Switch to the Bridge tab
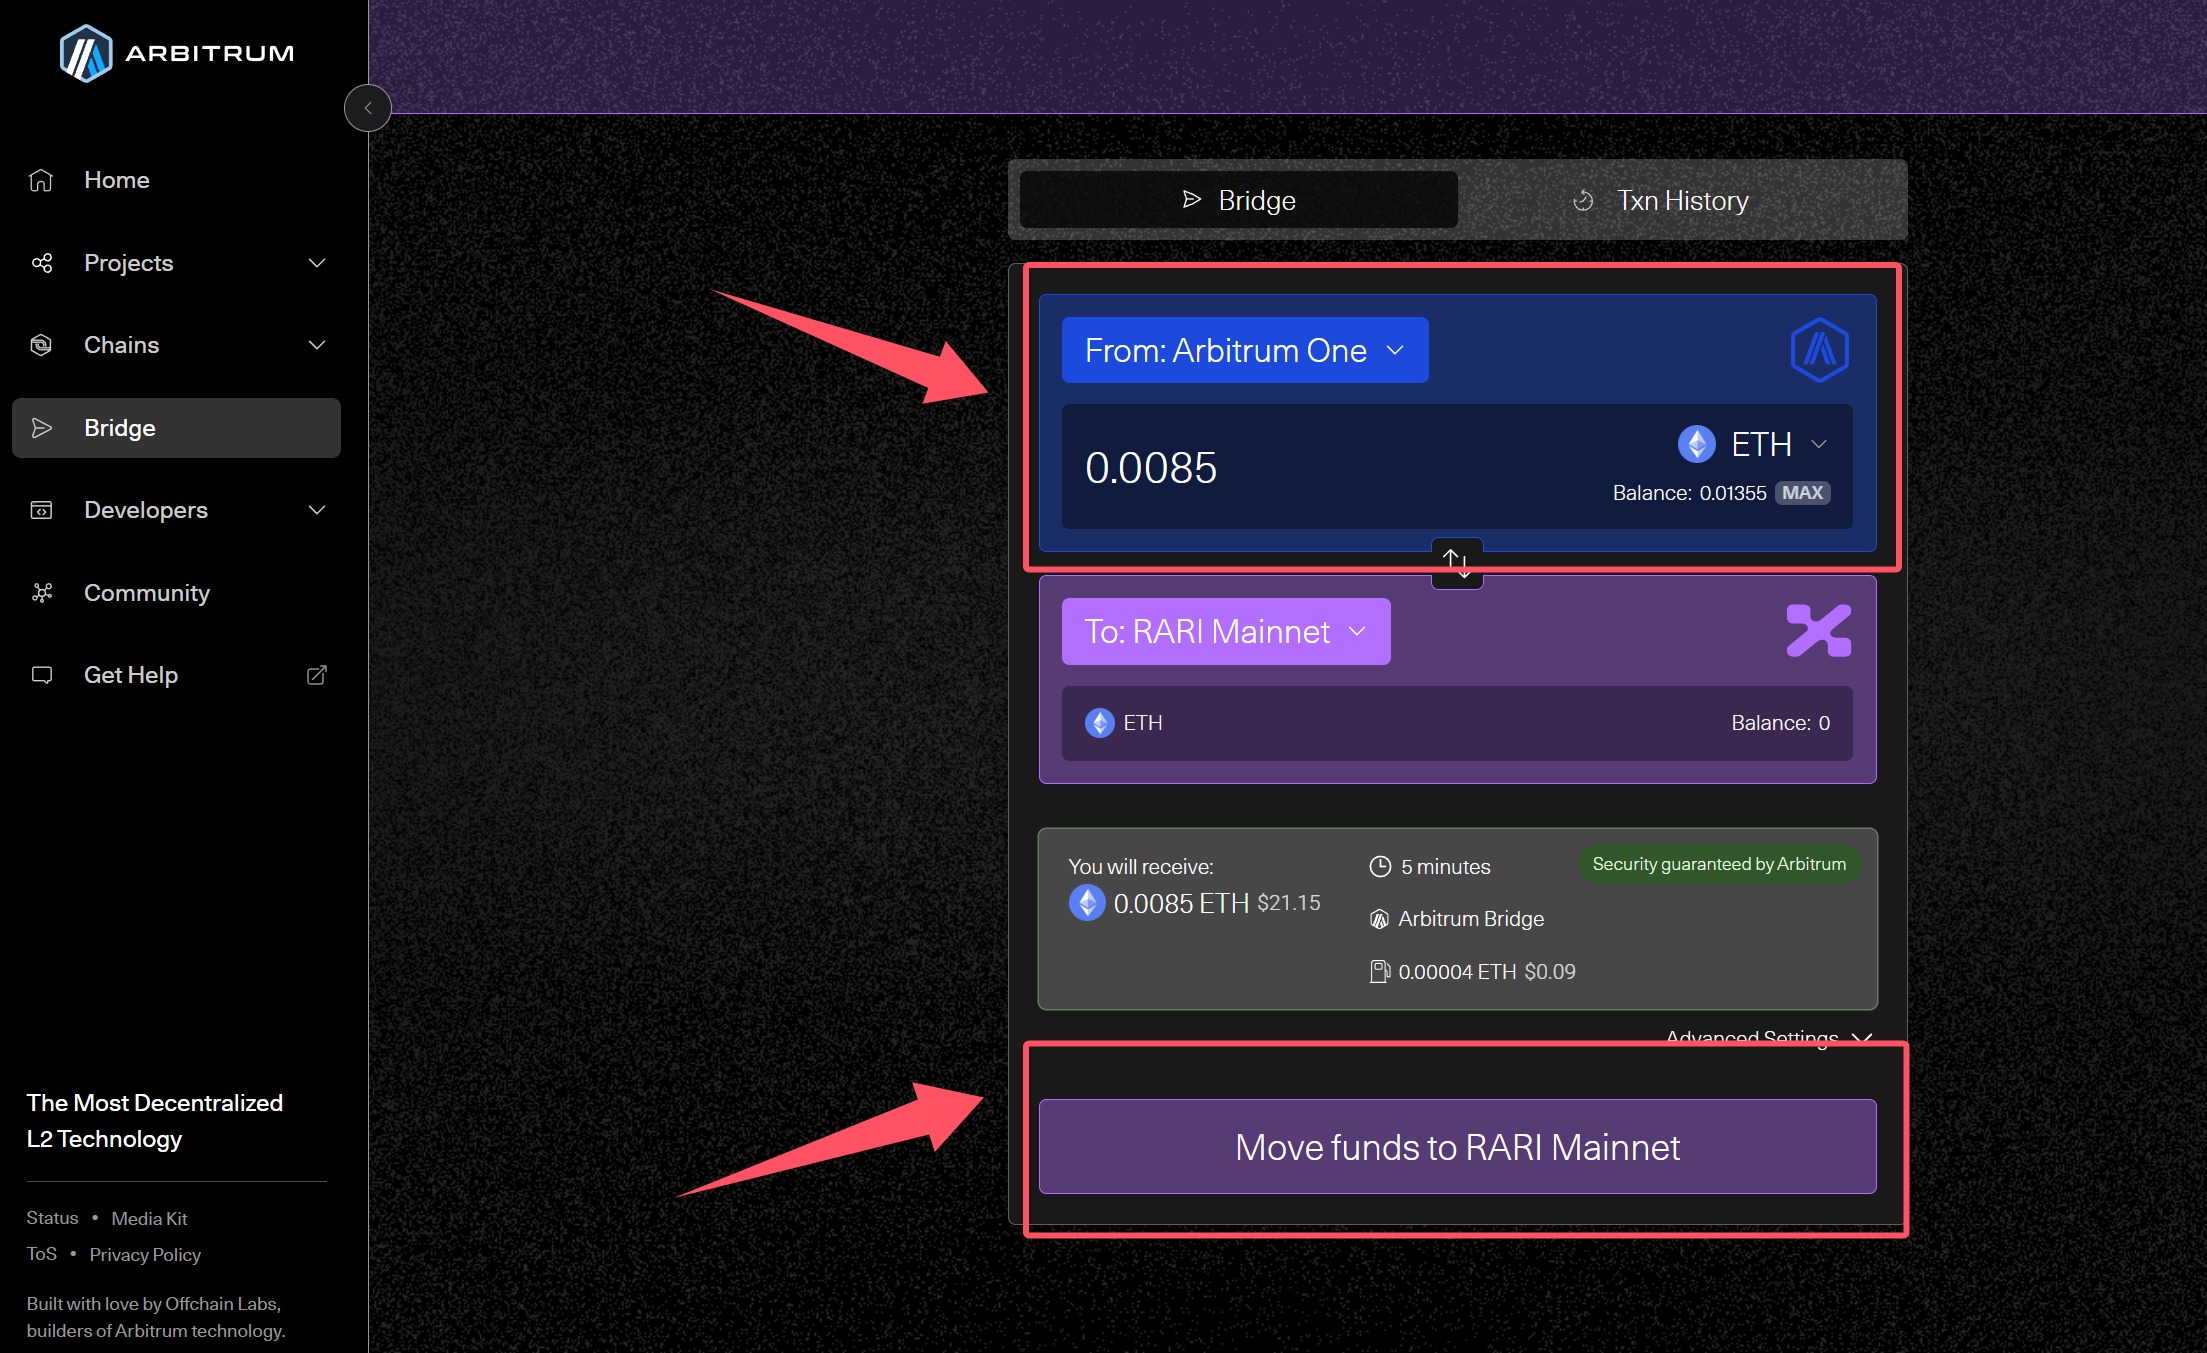Viewport: 2207px width, 1353px height. pyautogui.click(x=1238, y=200)
